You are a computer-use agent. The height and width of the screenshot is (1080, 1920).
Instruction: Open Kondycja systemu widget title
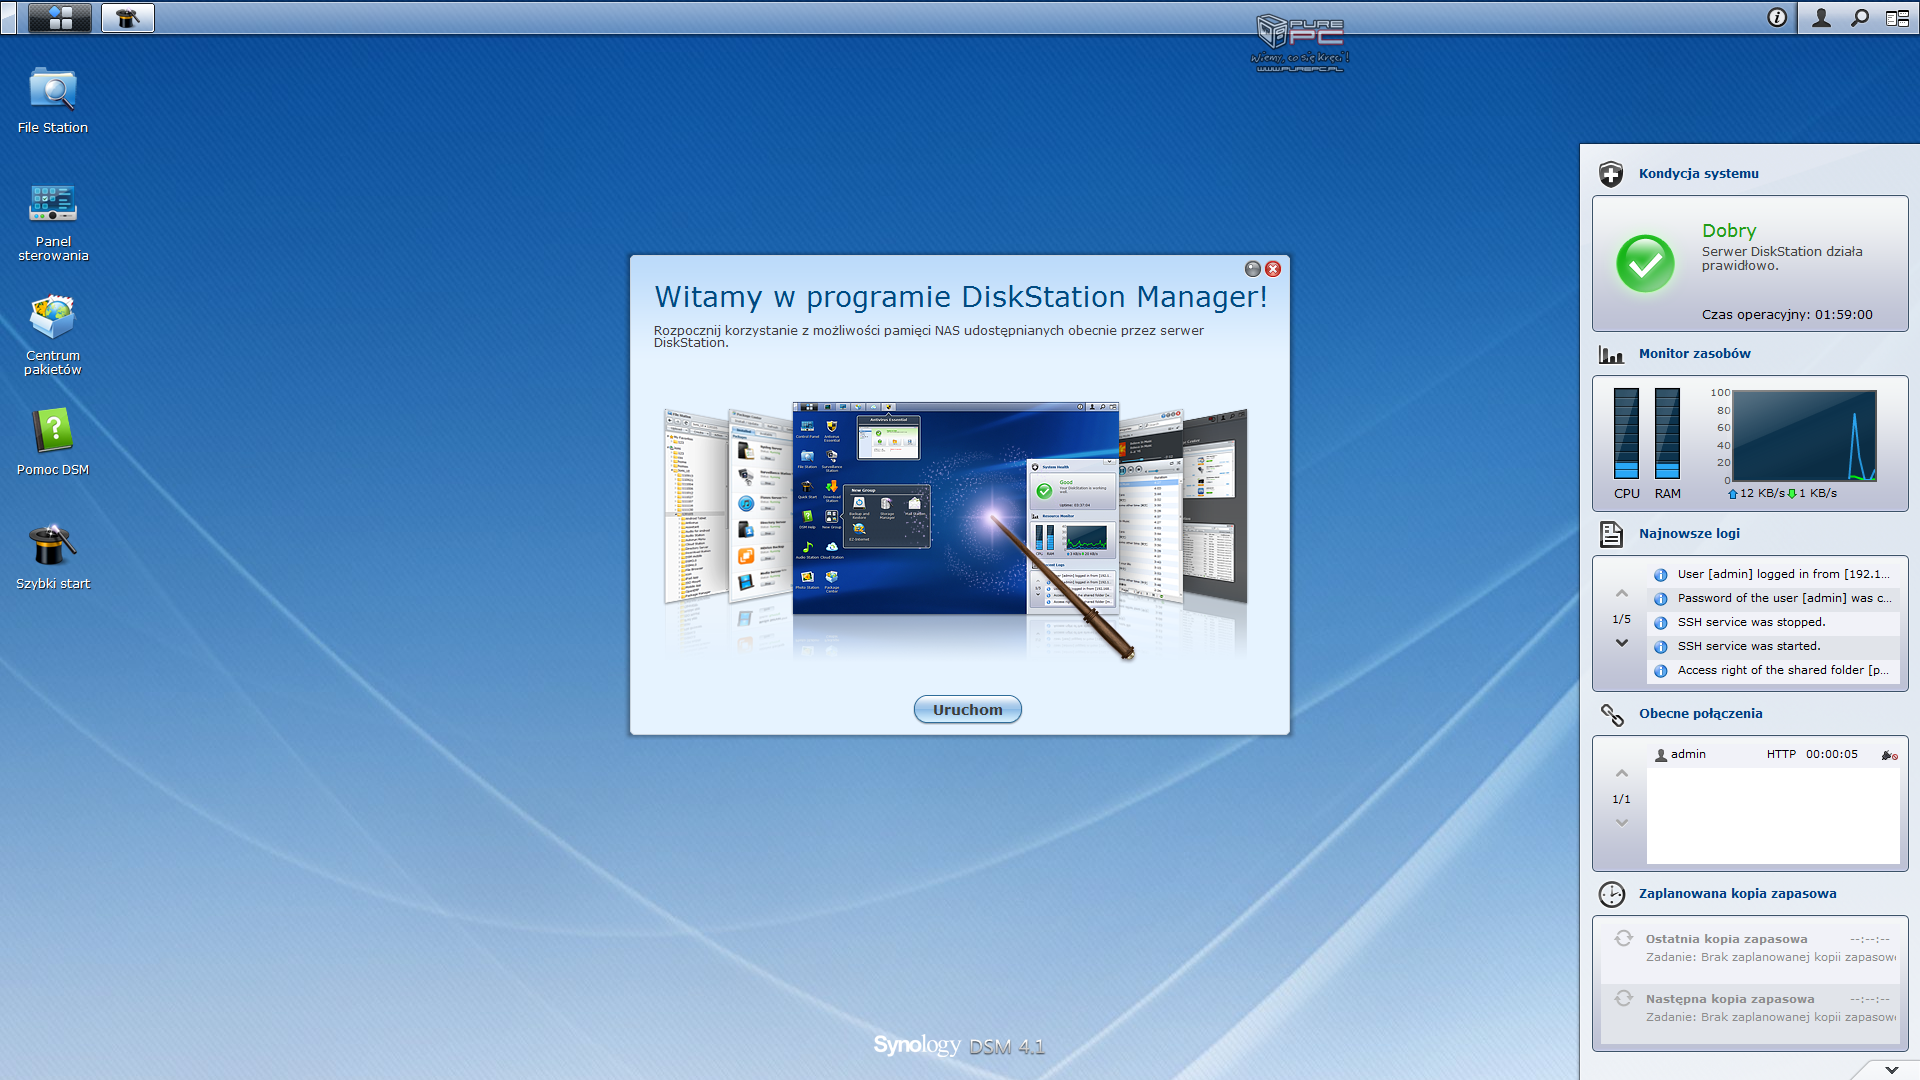1698,174
